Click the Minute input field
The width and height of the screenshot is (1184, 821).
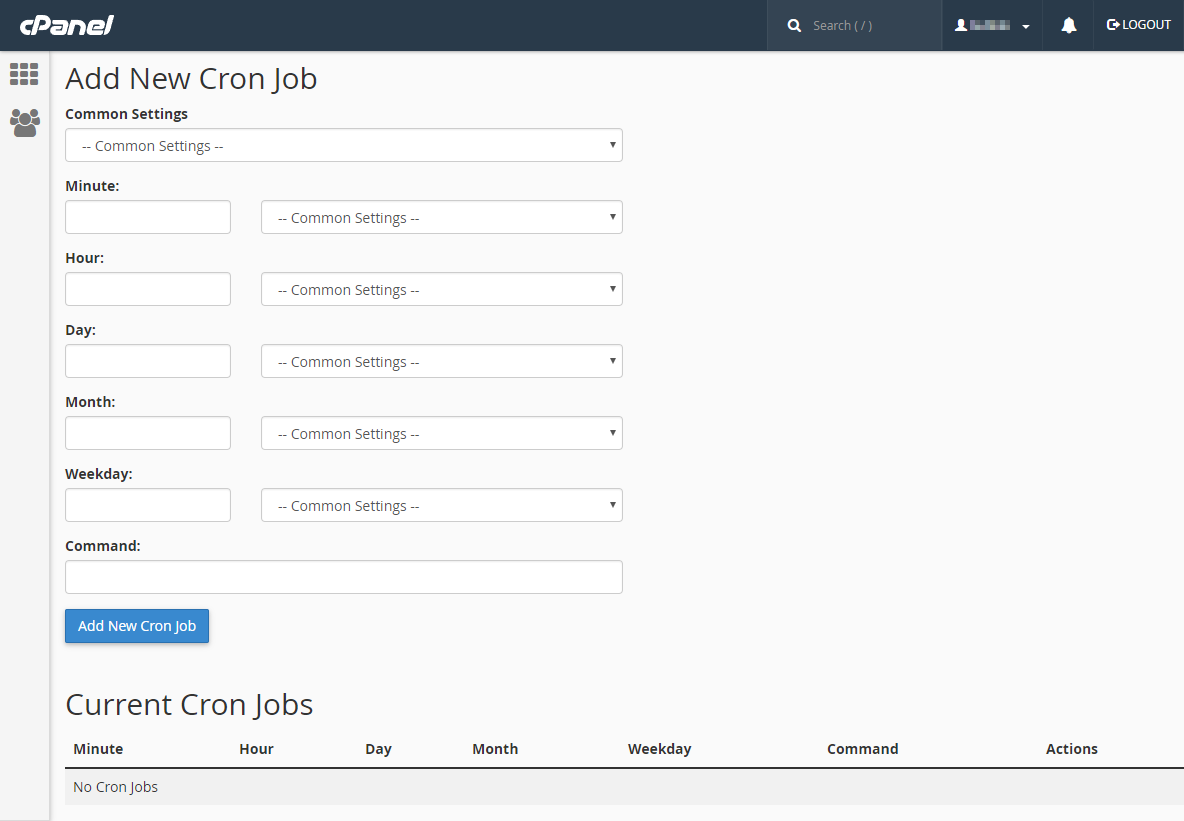(x=148, y=217)
